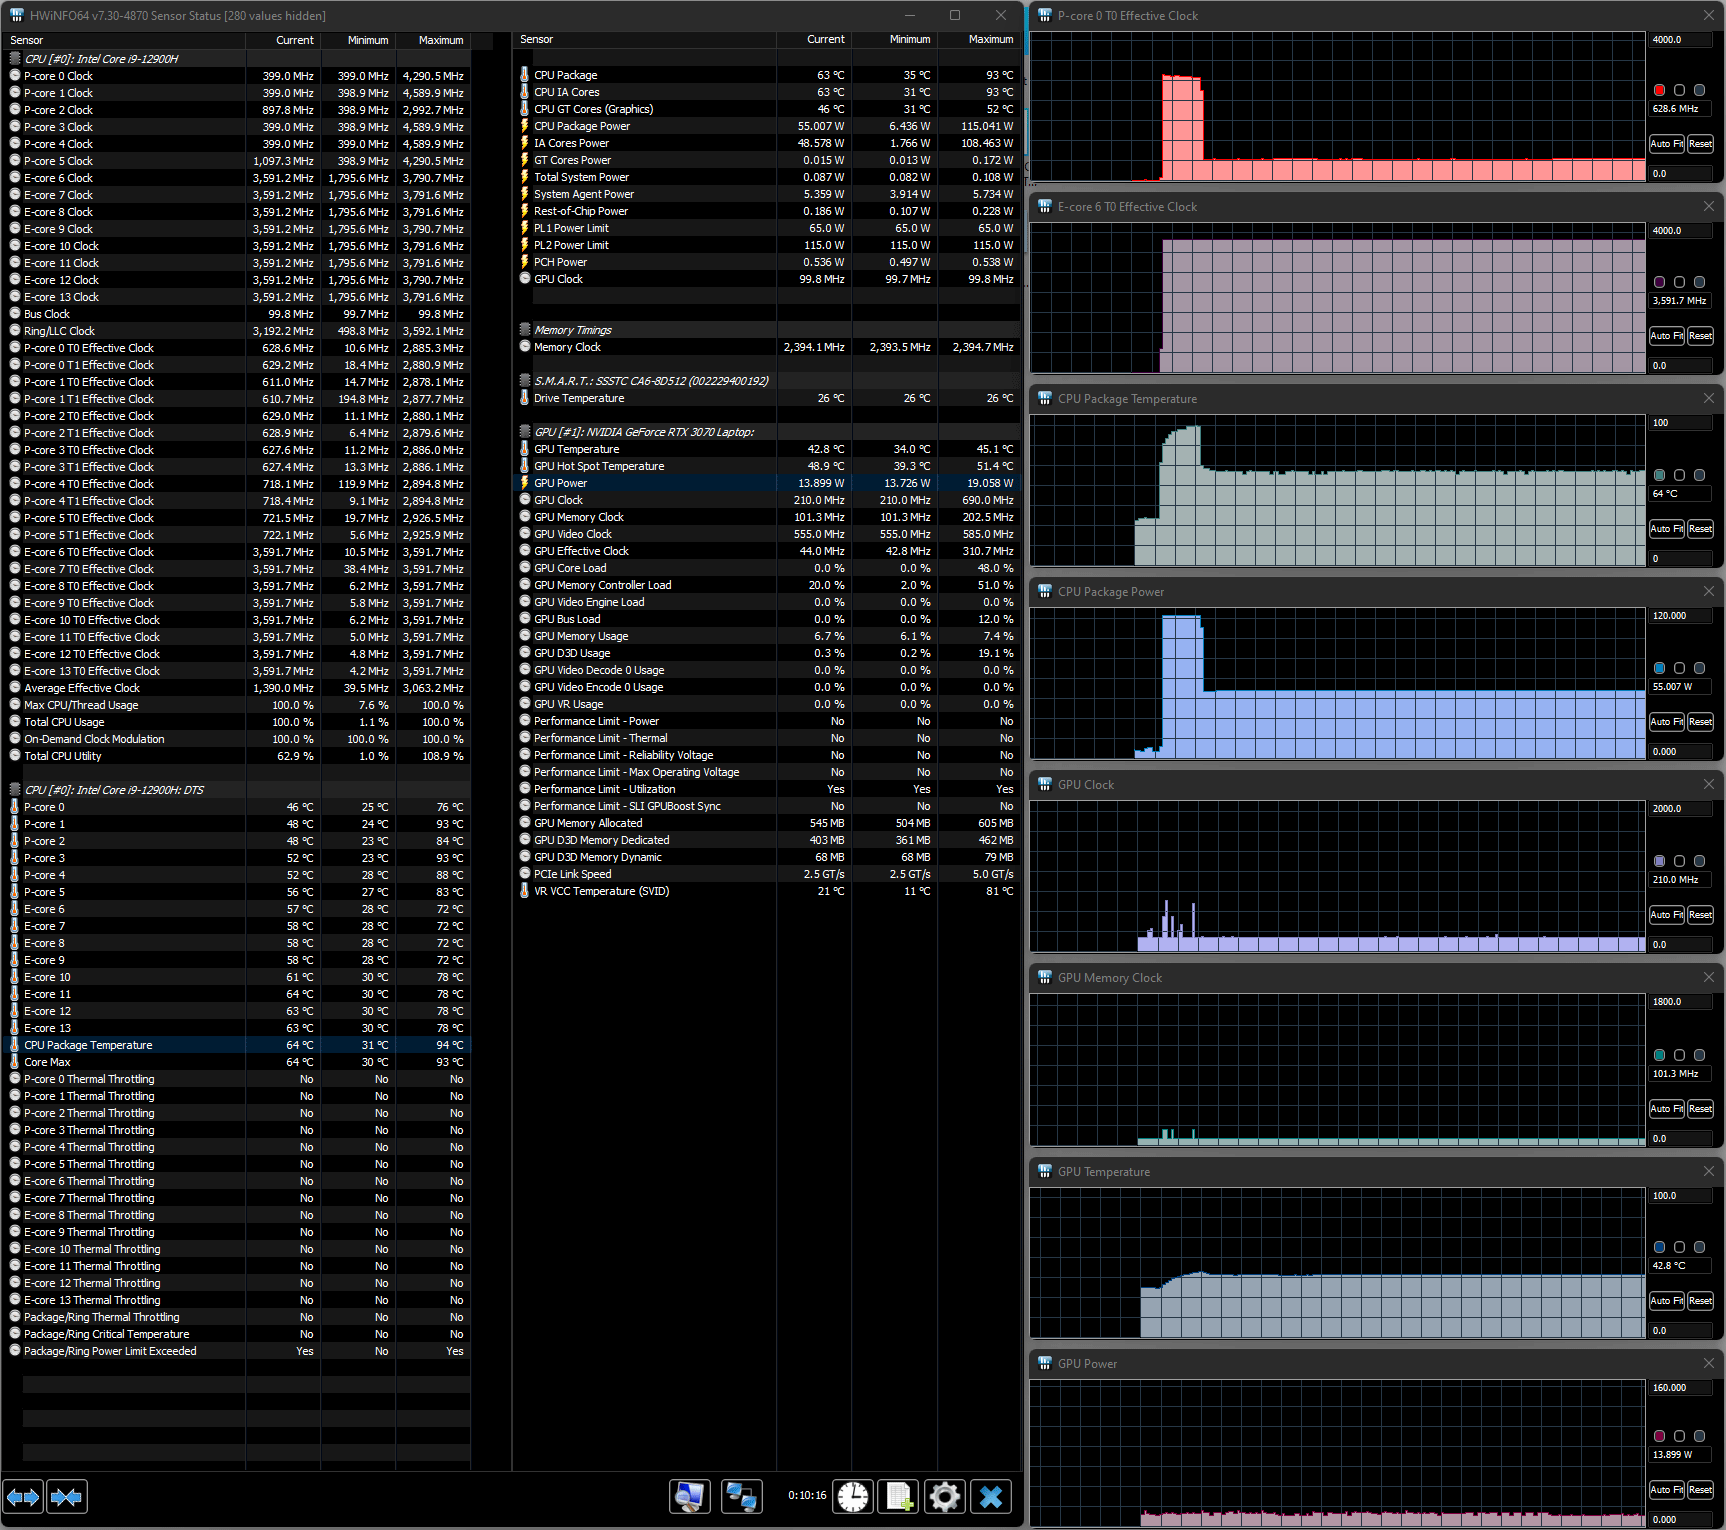This screenshot has width=1726, height=1530.
Task: Select the Package/Ring Critical Temperature row
Action: click(237, 1334)
